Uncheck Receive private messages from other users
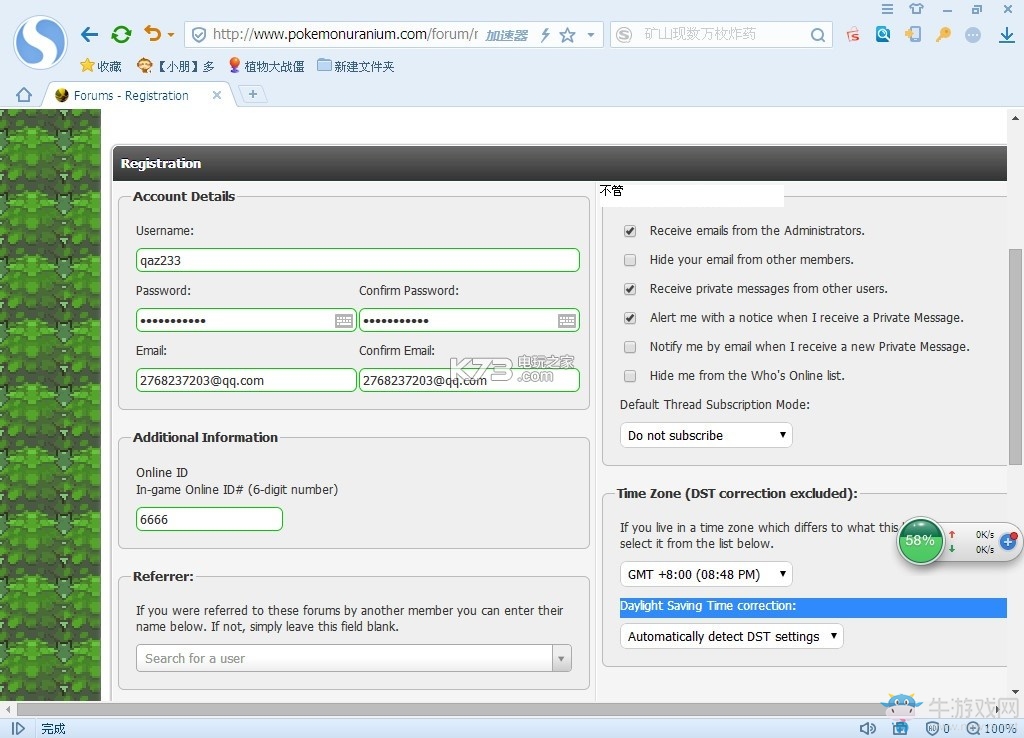This screenshot has width=1024, height=738. (630, 289)
